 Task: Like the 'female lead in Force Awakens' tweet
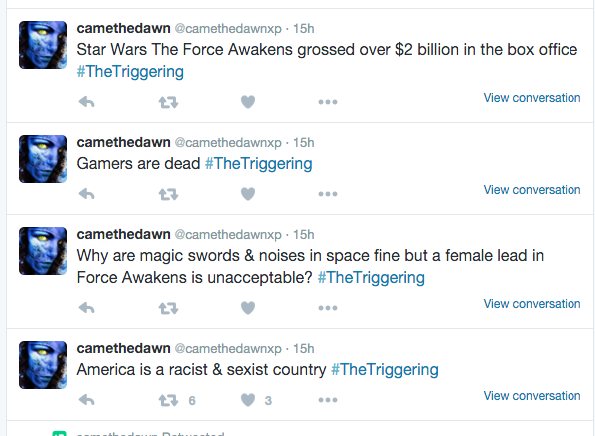coord(248,308)
